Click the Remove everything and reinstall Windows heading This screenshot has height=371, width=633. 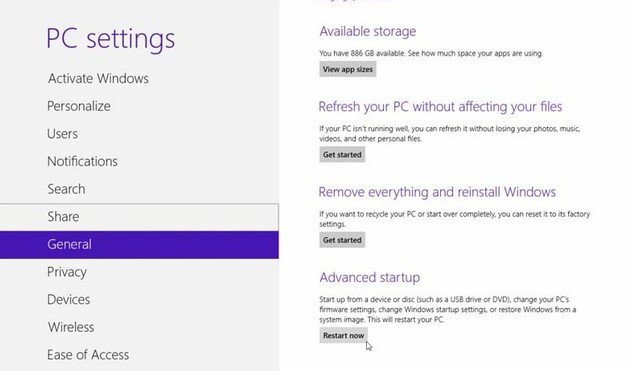pyautogui.click(x=437, y=192)
